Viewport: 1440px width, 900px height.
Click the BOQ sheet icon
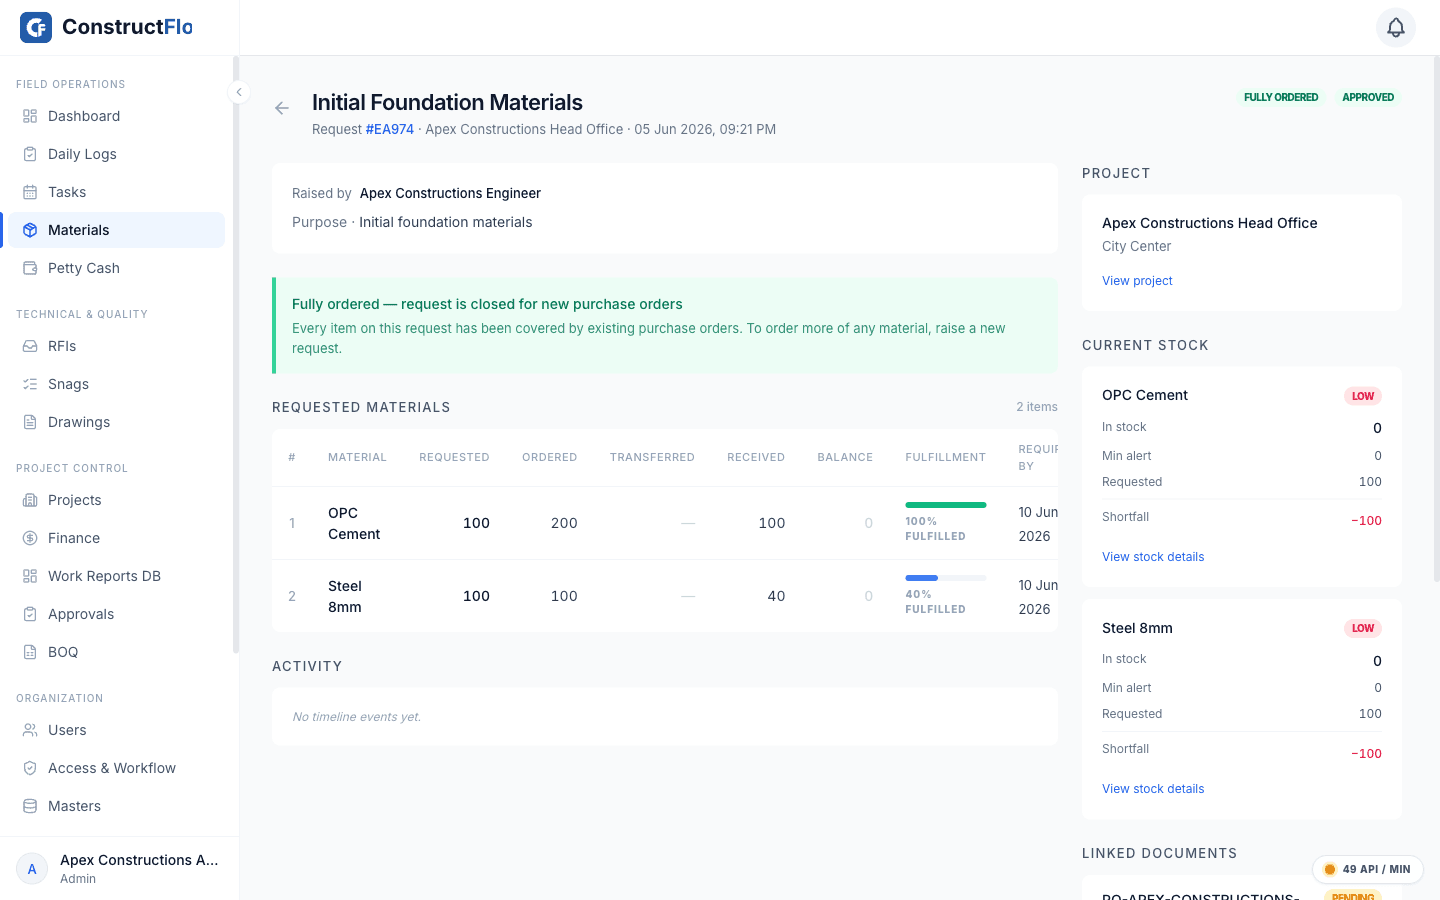tap(30, 652)
